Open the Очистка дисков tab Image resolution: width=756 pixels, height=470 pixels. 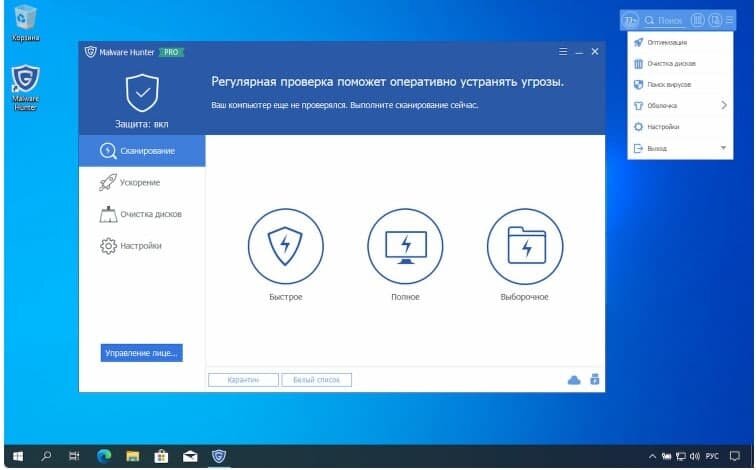[142, 214]
